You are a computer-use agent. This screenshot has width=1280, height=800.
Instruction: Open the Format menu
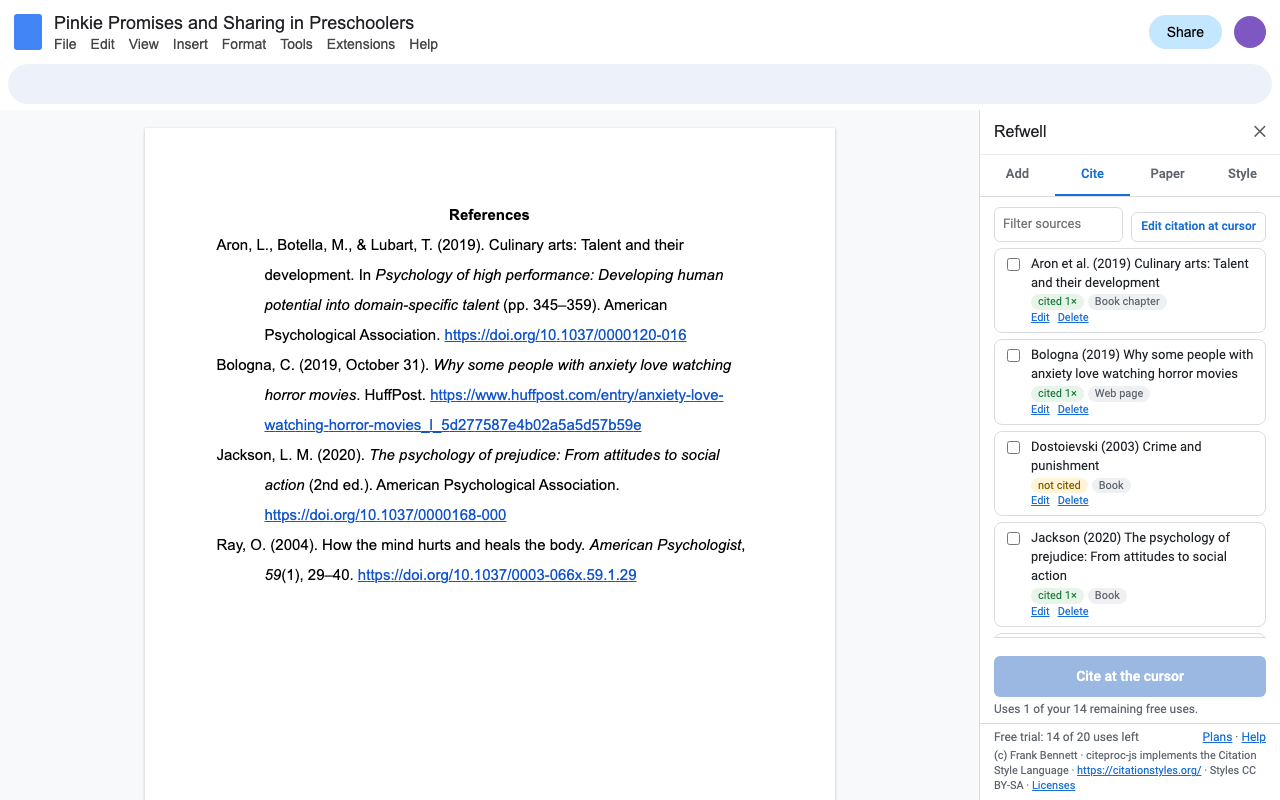[x=244, y=44]
